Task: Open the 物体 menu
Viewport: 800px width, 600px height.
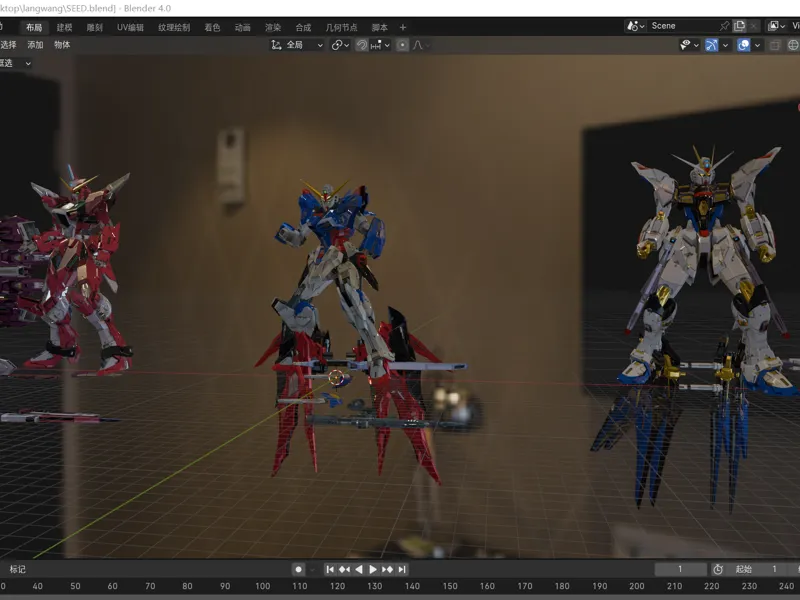Action: point(62,45)
